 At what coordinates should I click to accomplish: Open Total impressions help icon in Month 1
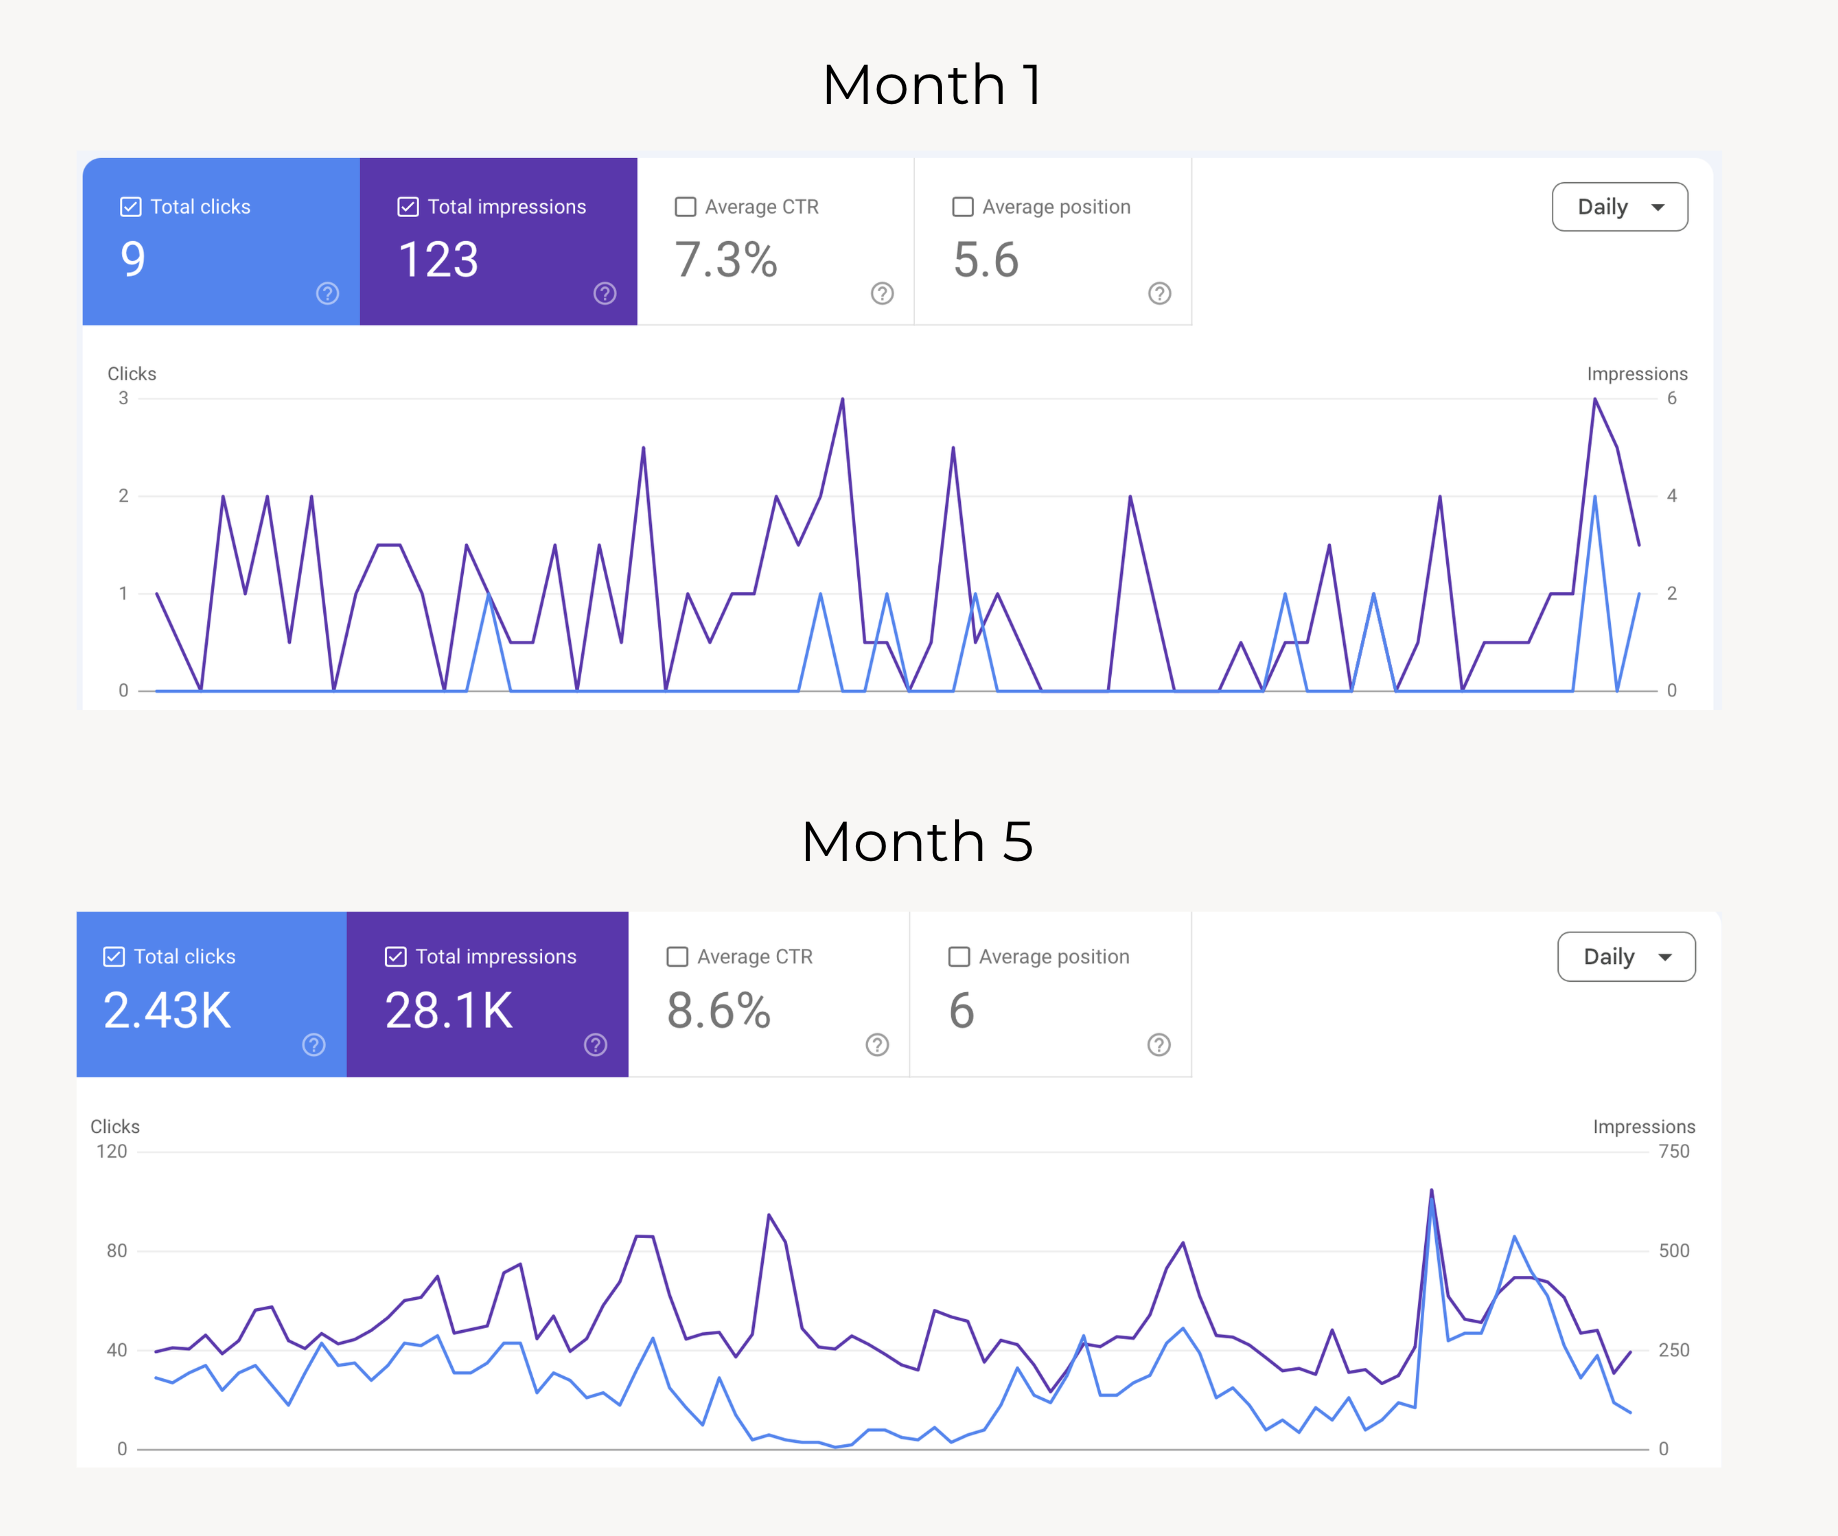pos(605,293)
